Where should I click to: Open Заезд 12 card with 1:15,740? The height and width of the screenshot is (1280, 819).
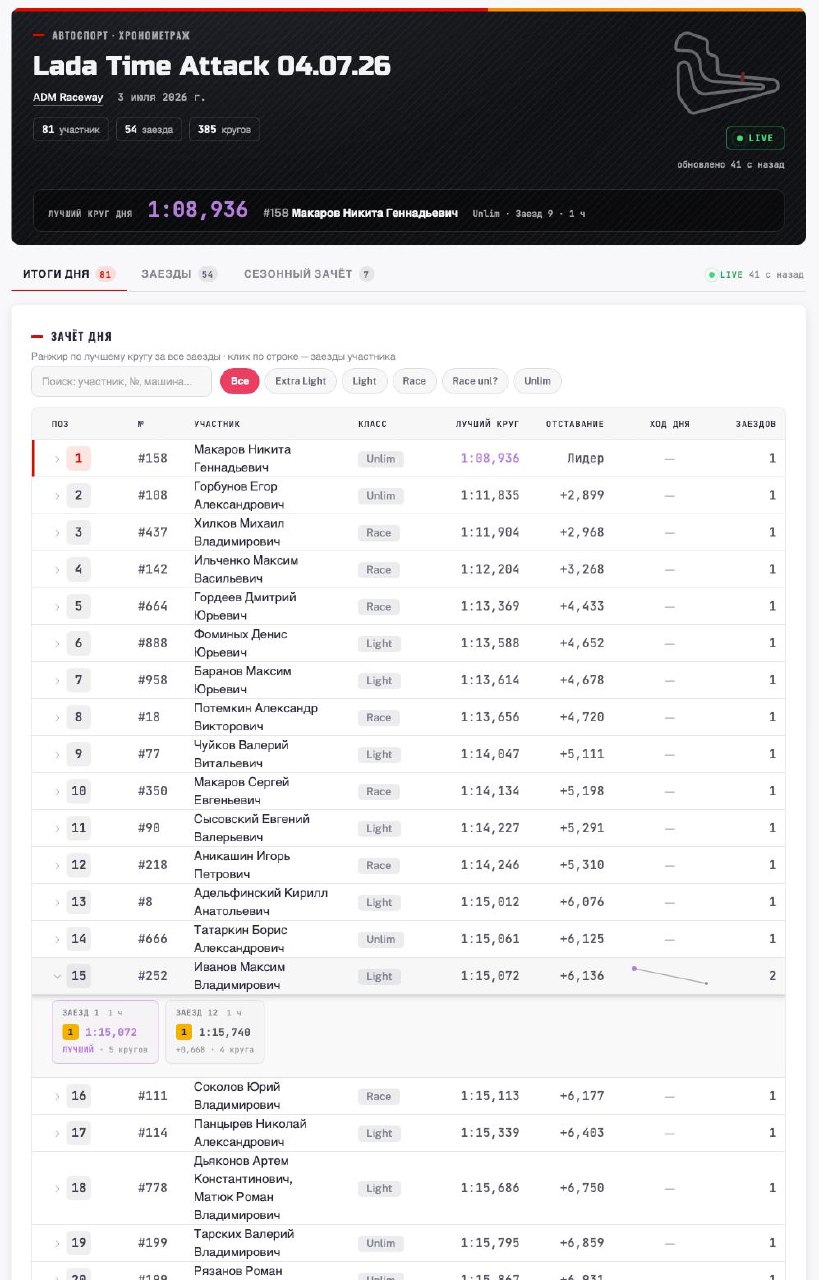click(215, 1032)
